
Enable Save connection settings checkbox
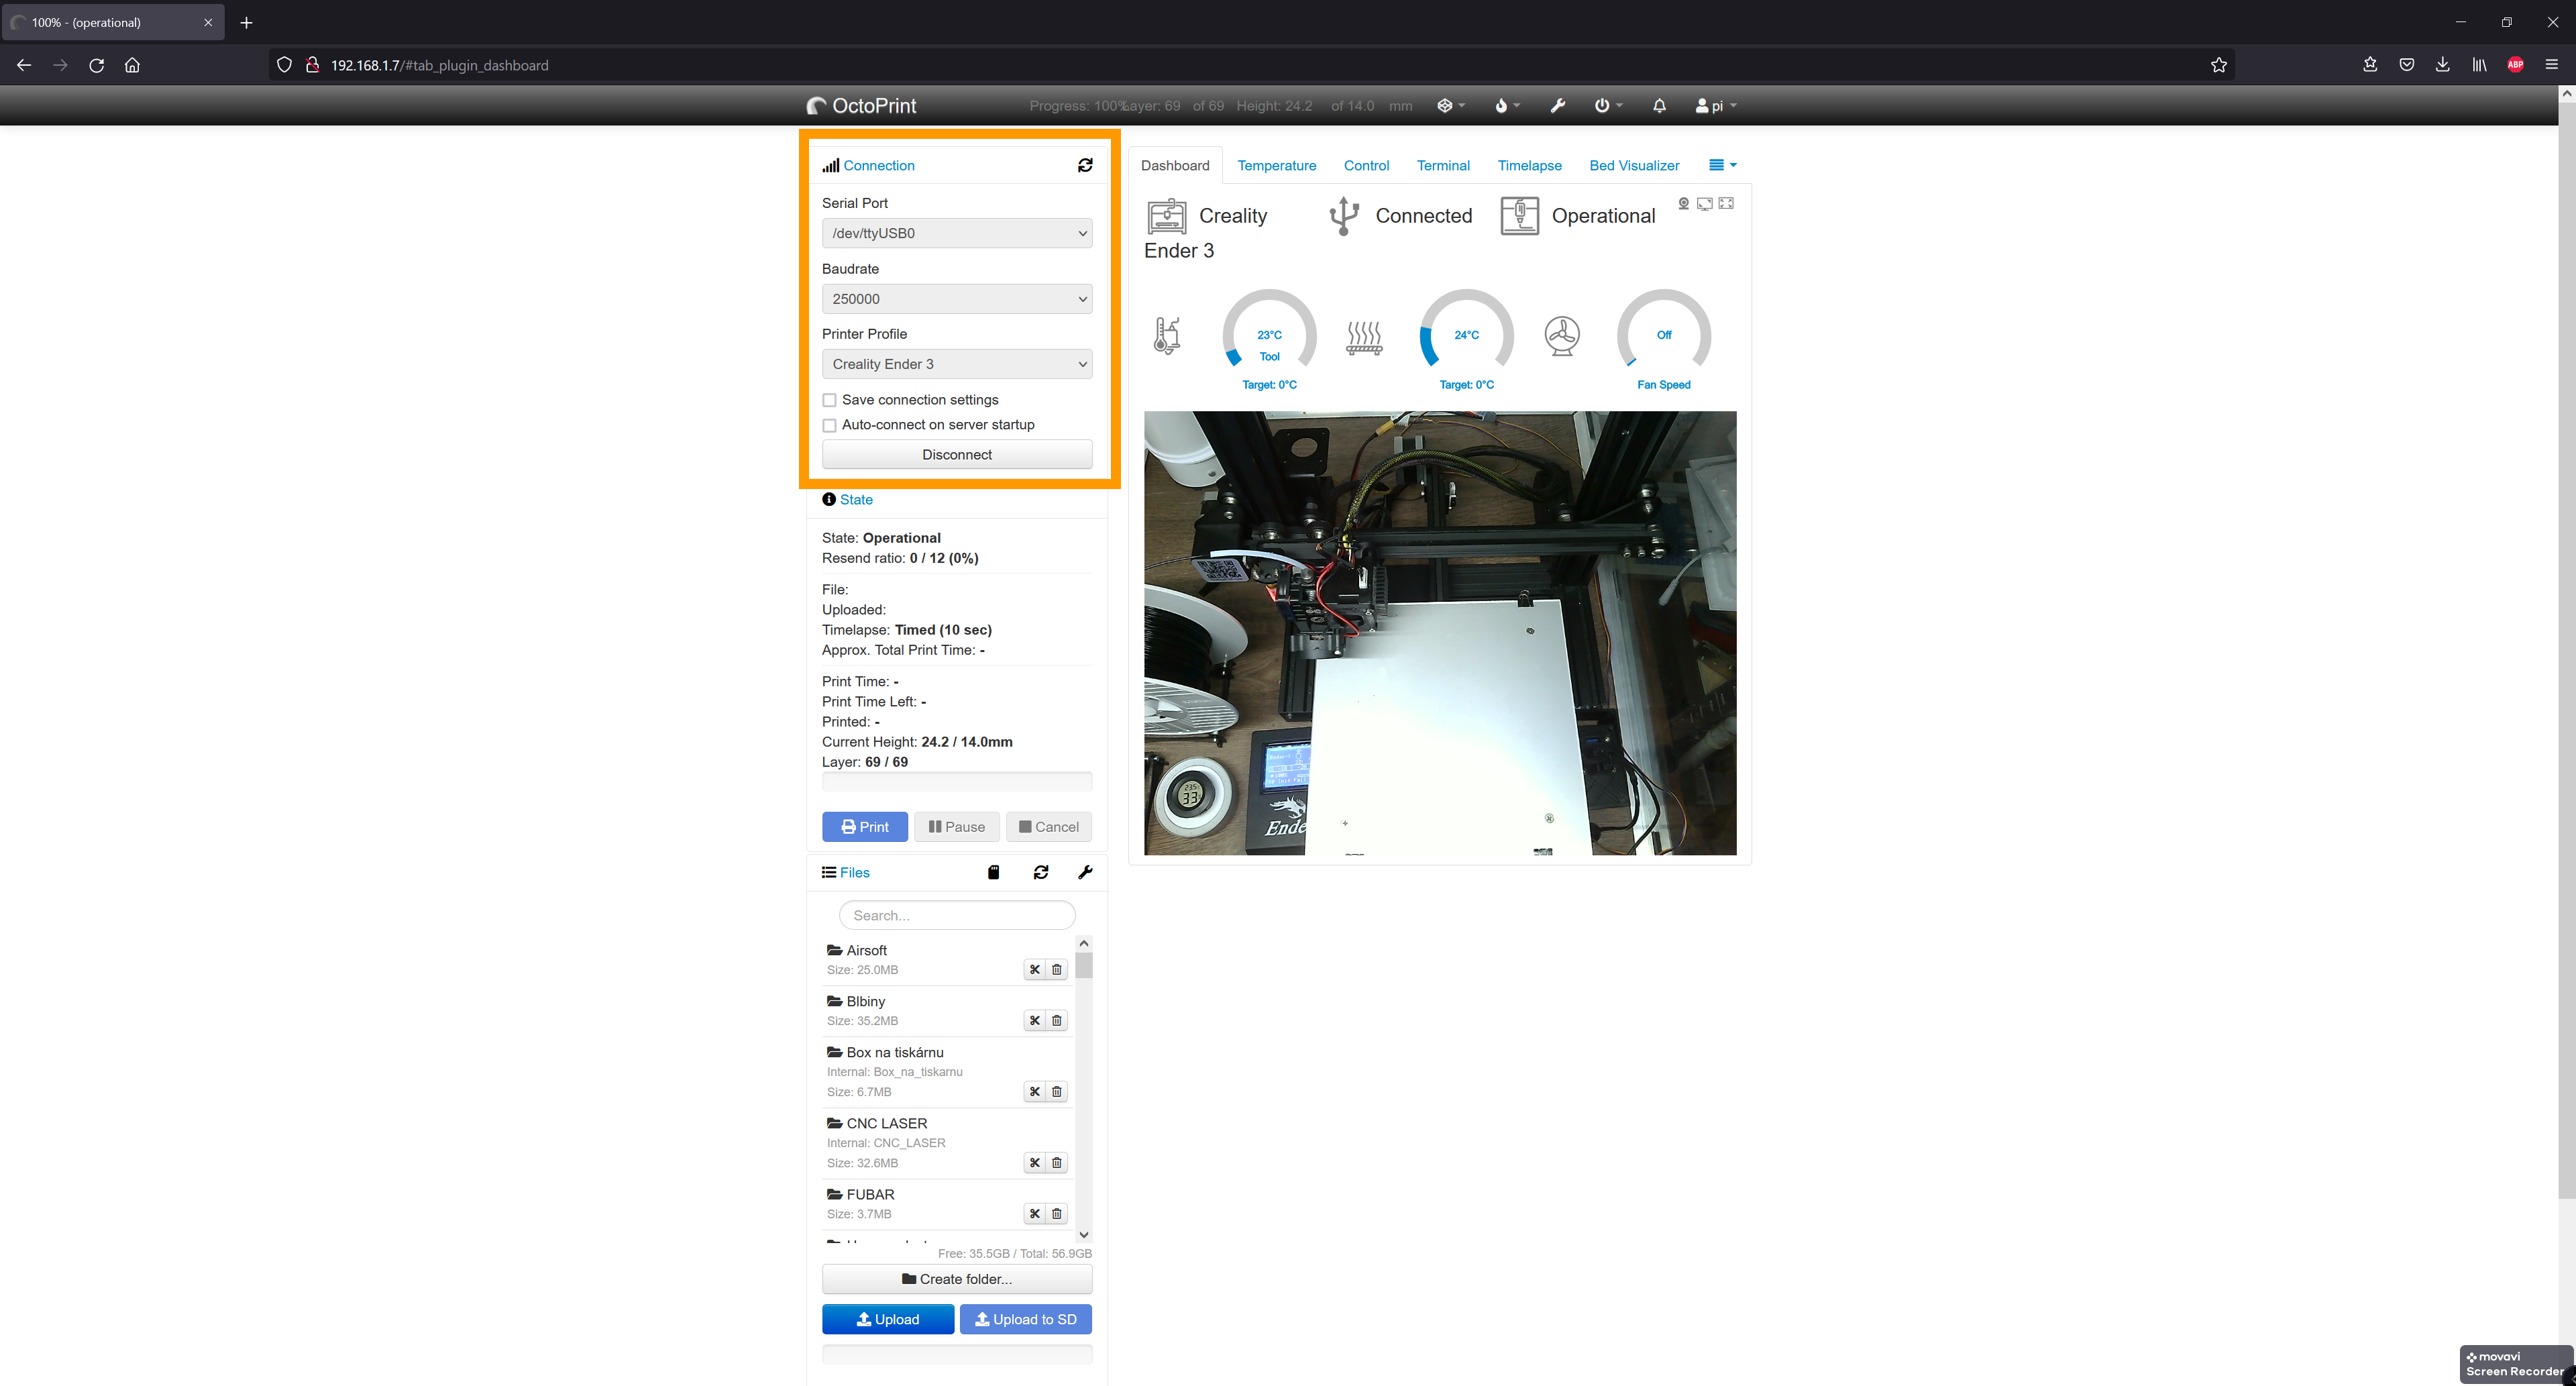coord(829,400)
